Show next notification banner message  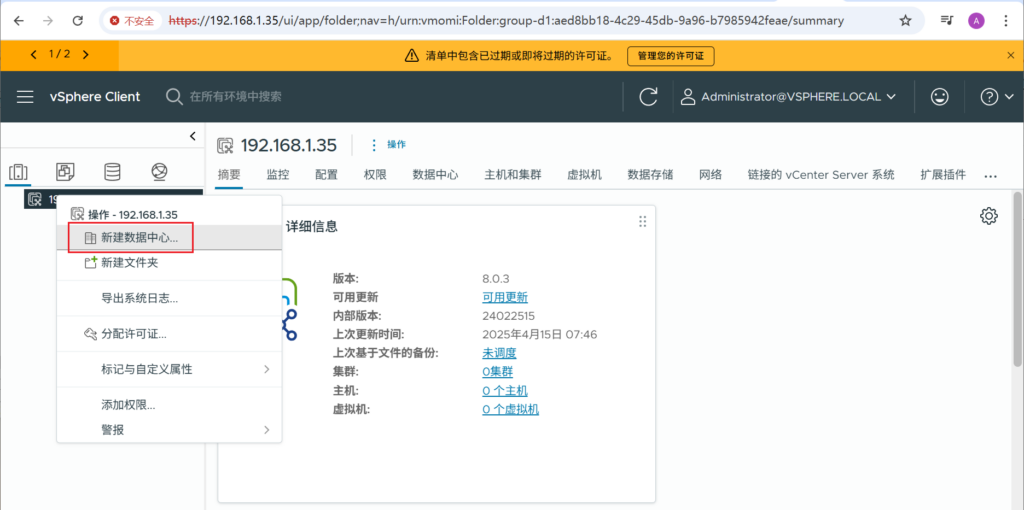[86, 55]
